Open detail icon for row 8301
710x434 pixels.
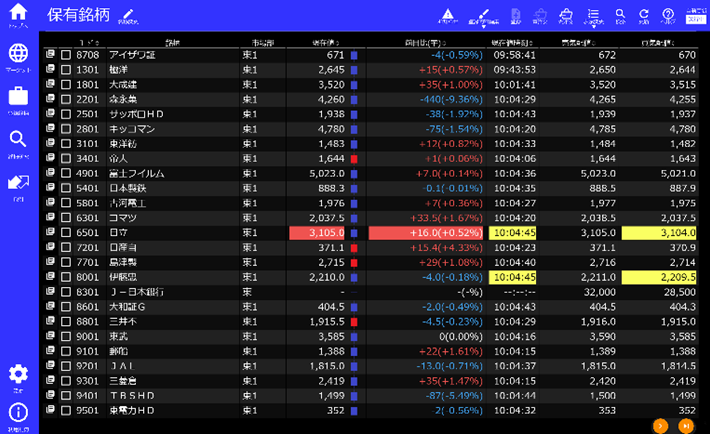tap(50, 291)
